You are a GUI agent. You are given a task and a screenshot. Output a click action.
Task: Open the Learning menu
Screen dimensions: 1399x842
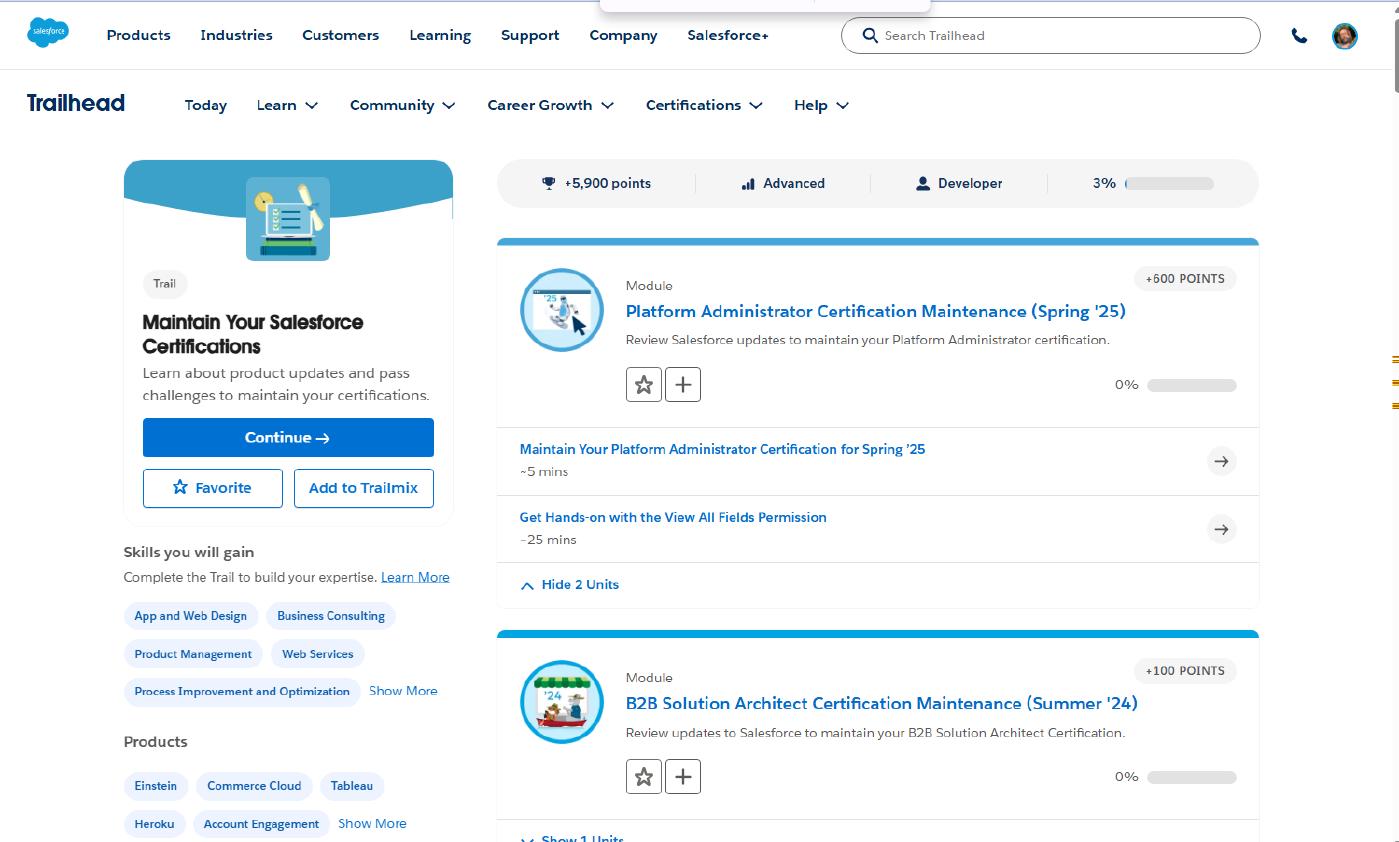click(439, 35)
